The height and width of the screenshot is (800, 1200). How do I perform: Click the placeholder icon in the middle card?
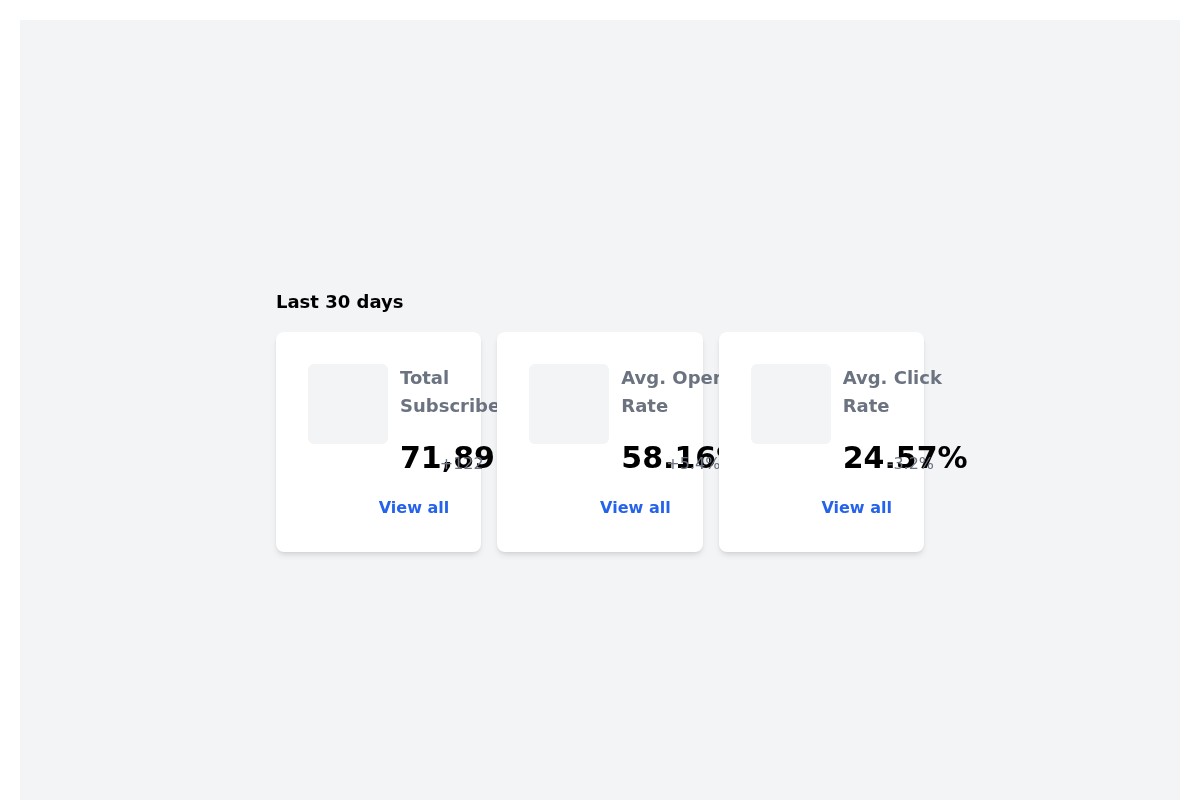568,404
